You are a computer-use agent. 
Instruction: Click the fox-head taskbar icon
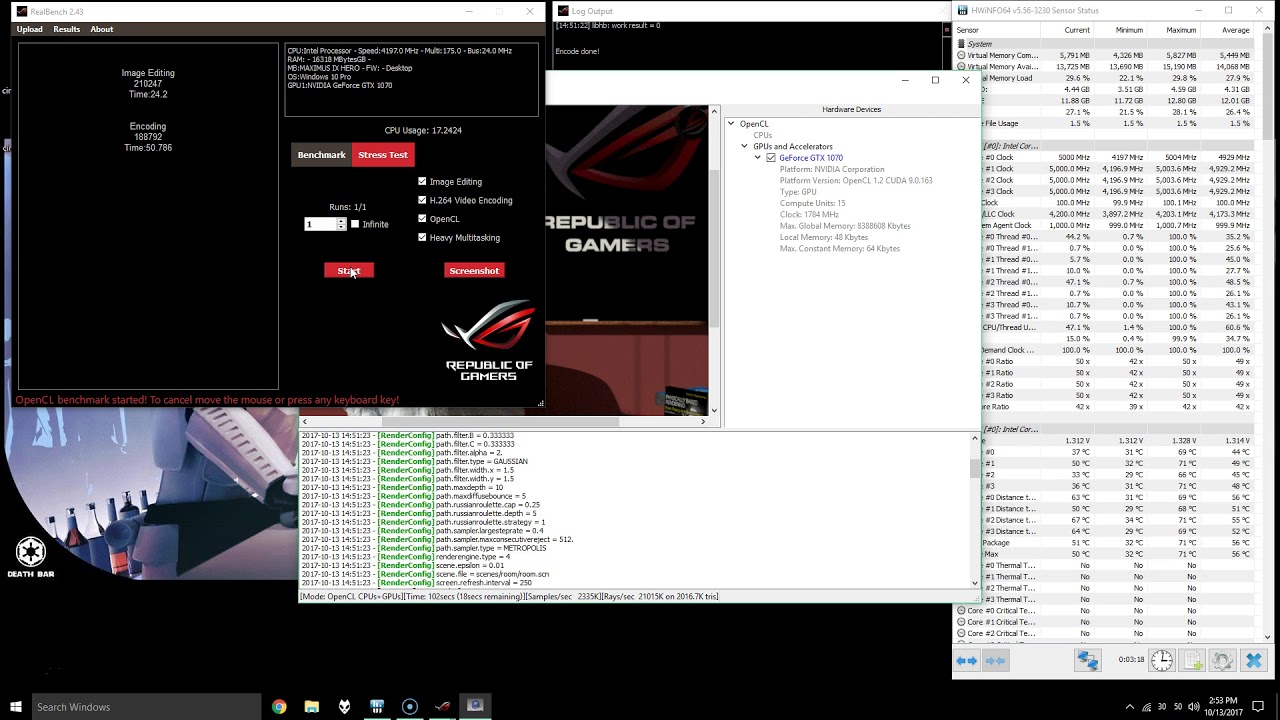pos(344,707)
